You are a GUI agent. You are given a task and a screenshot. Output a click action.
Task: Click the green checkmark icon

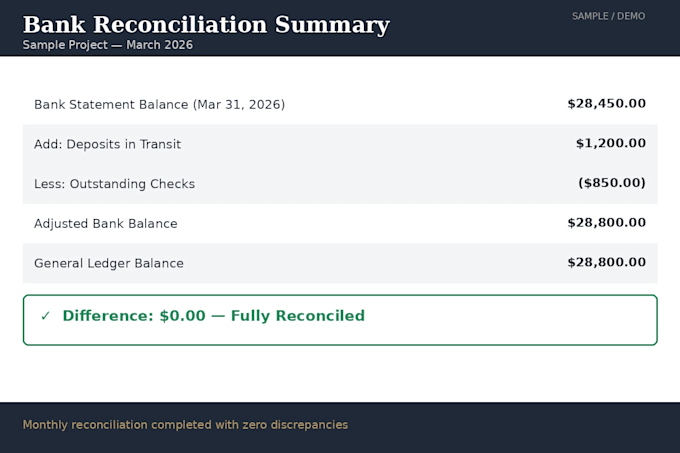point(46,316)
